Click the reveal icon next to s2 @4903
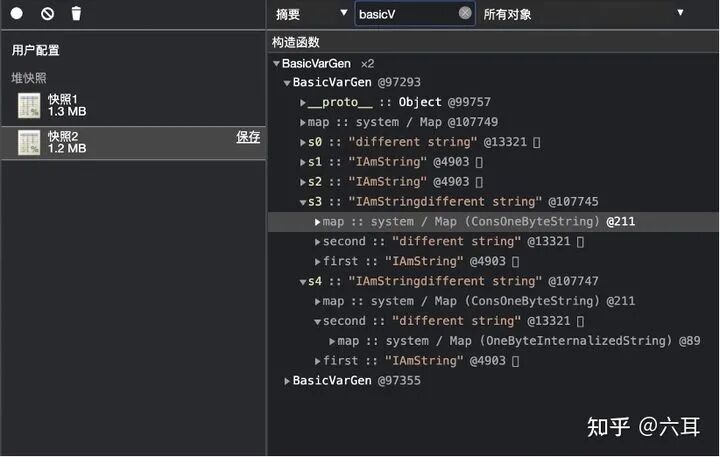Viewport: 720px width, 457px height. (479, 182)
